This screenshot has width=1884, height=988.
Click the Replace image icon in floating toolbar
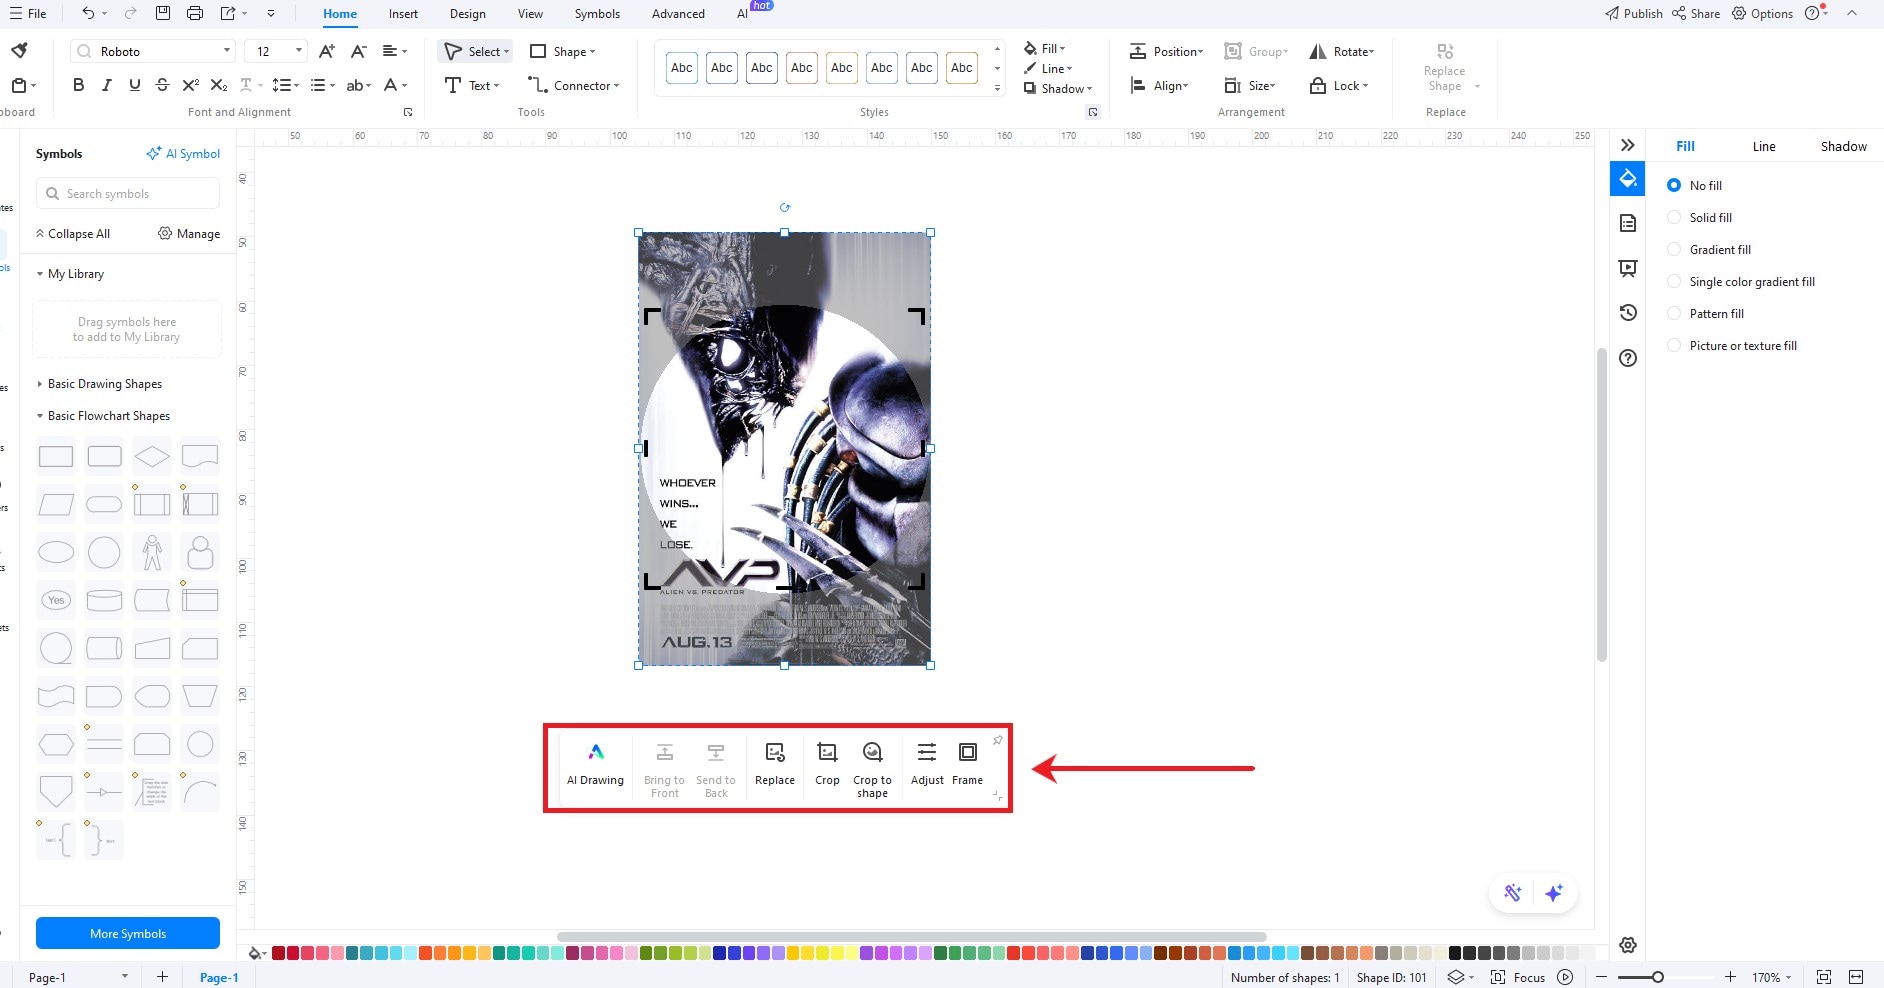click(775, 752)
